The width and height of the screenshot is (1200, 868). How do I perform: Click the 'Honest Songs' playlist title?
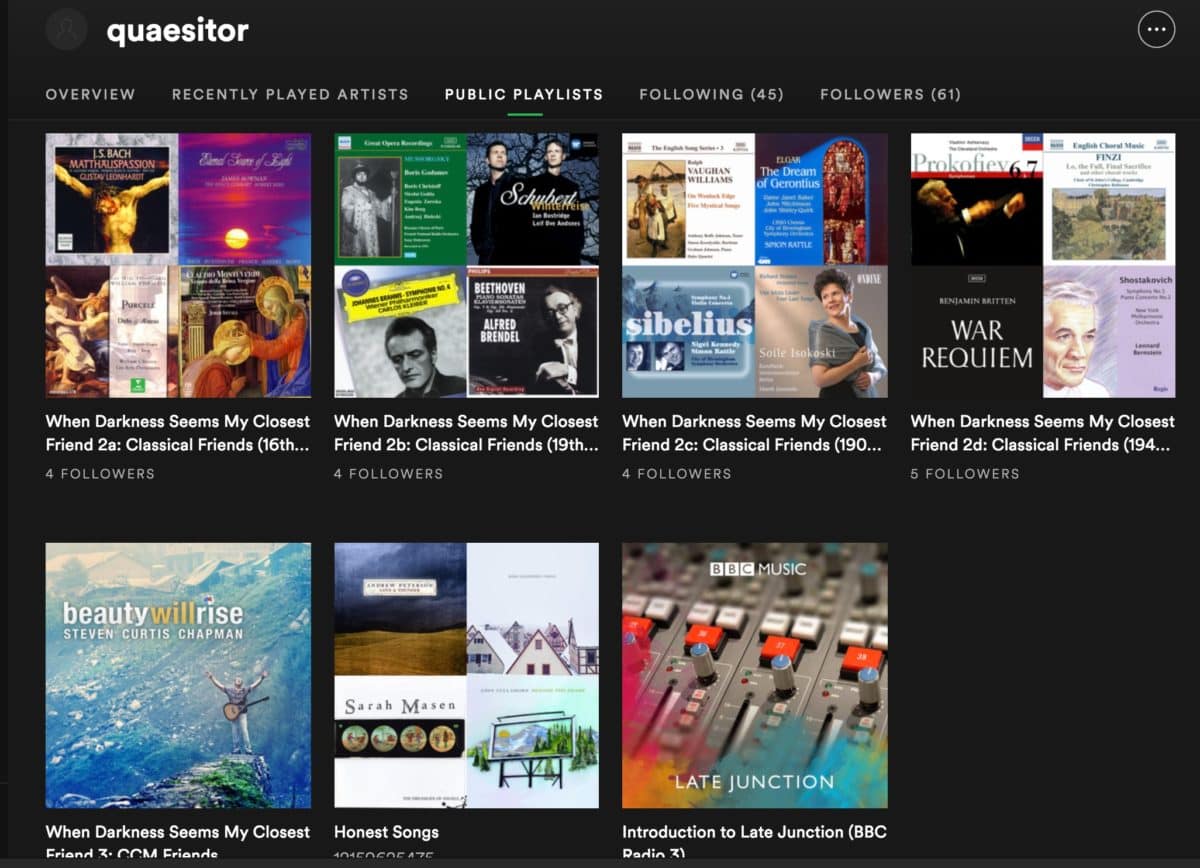(386, 832)
